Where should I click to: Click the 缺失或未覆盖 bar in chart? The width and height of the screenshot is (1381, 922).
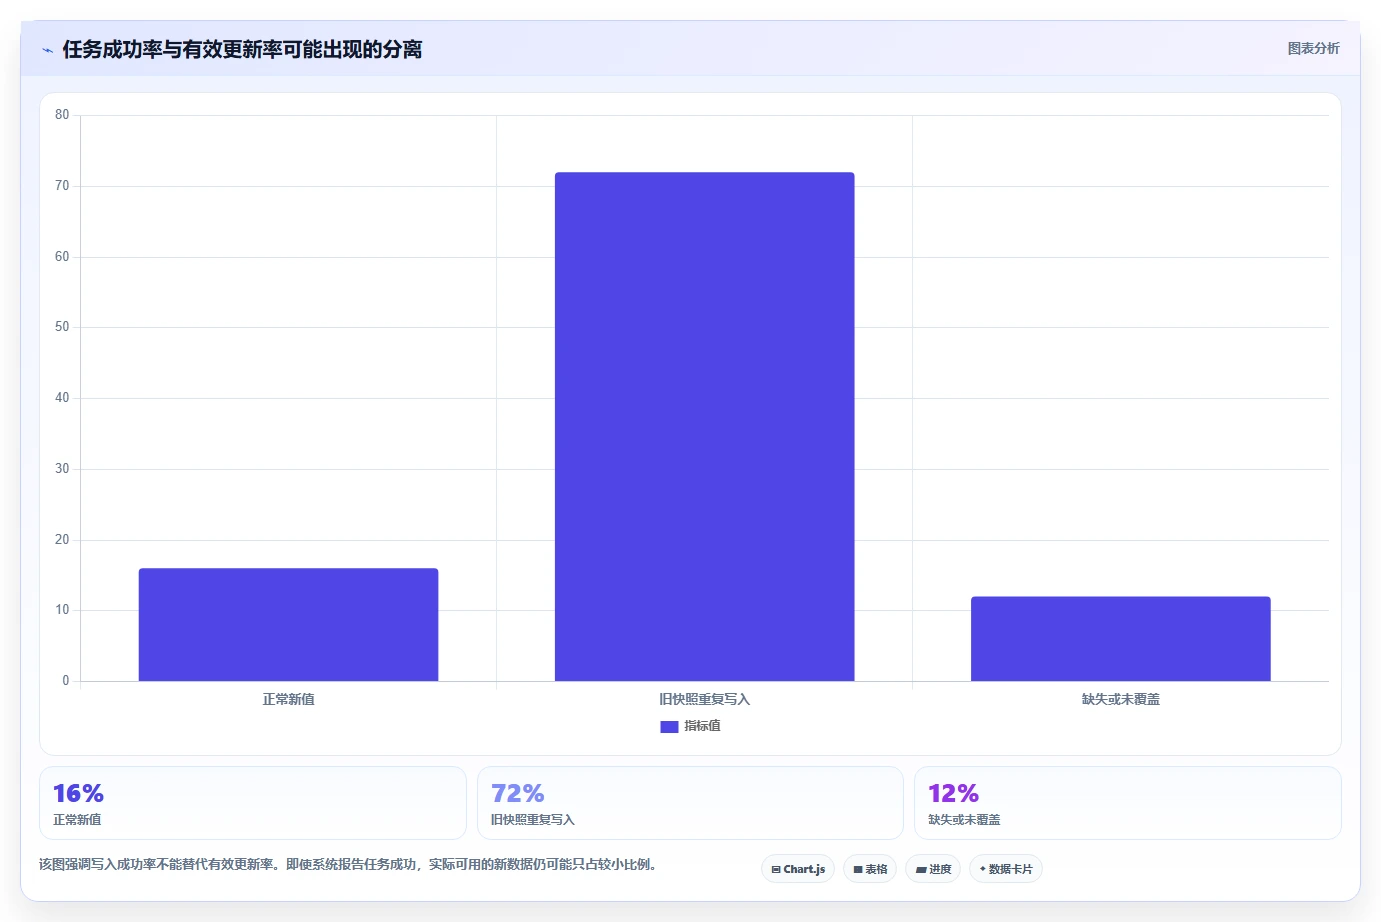click(1120, 639)
